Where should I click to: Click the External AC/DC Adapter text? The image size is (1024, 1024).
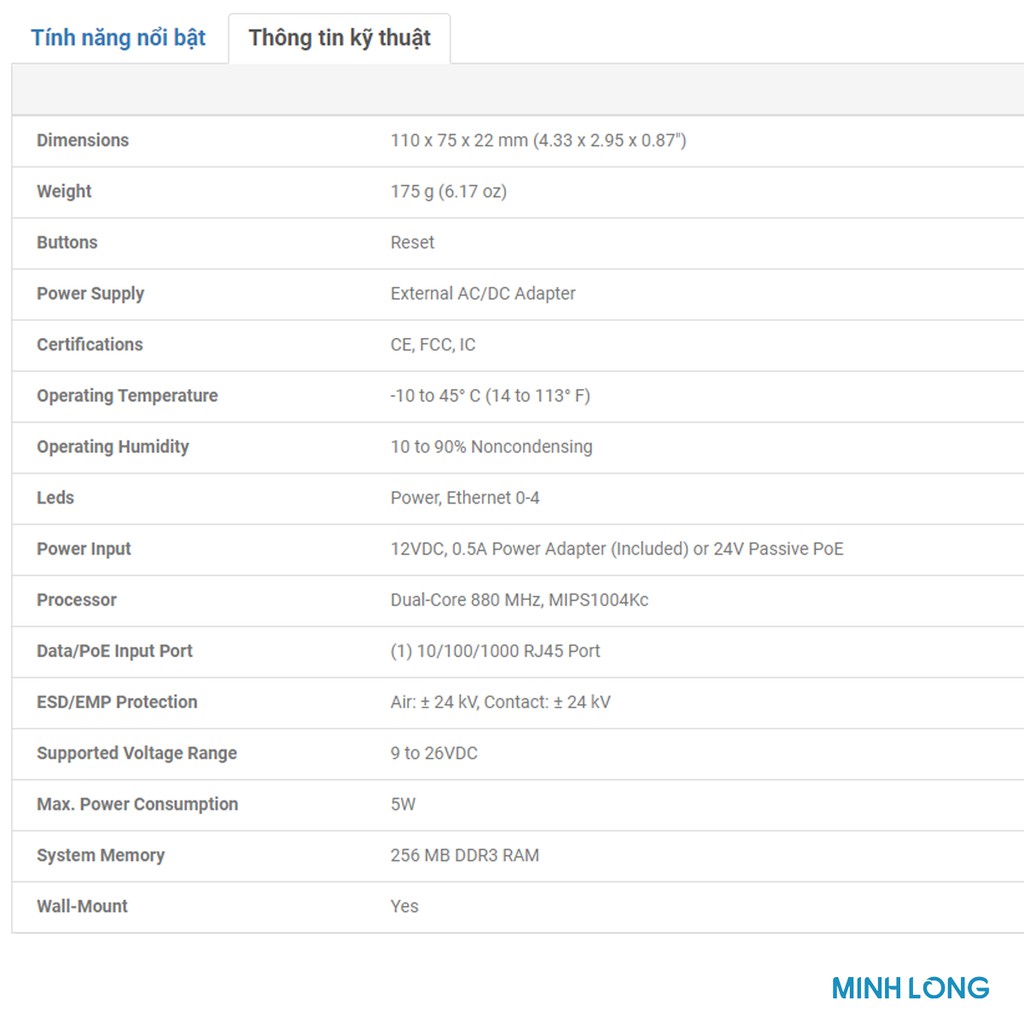483,293
